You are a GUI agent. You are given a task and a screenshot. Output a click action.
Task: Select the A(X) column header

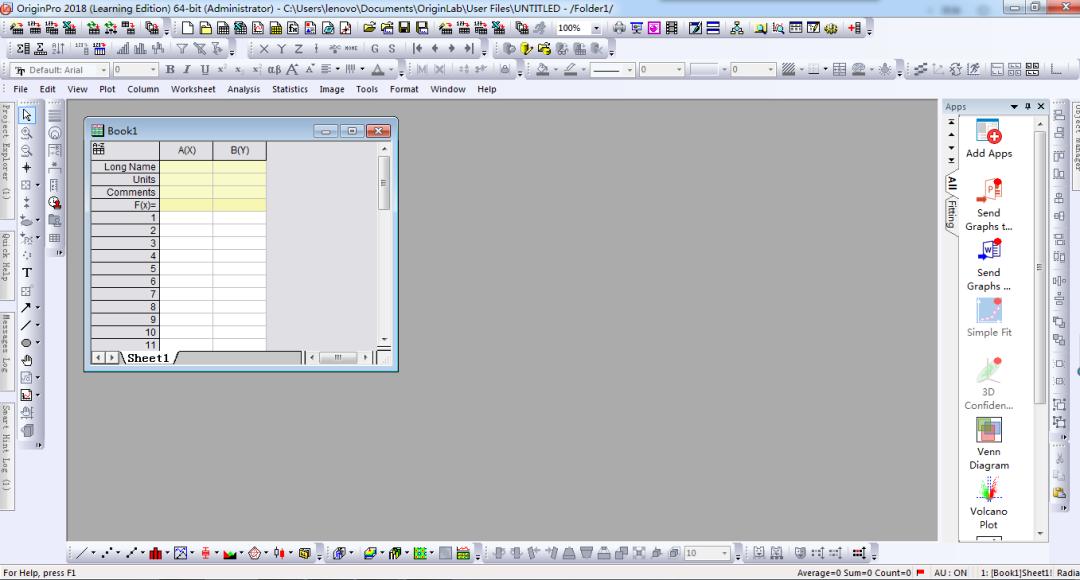(186, 150)
